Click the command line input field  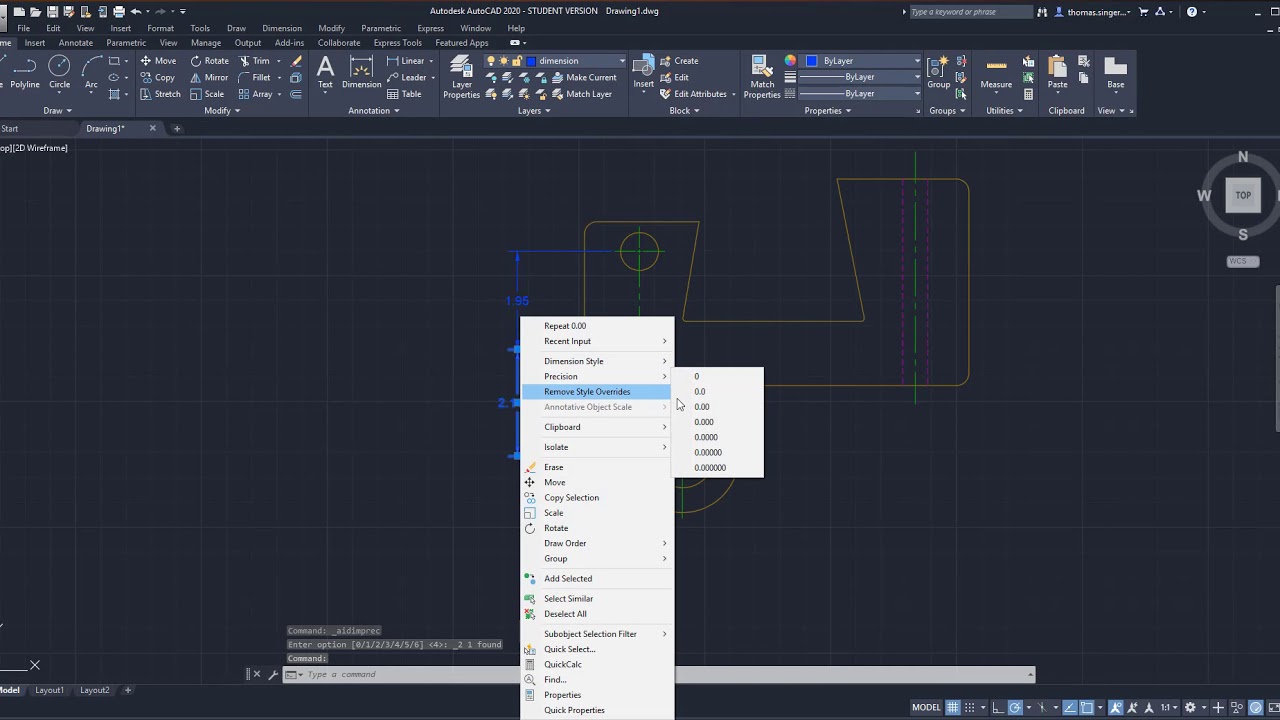[660, 675]
